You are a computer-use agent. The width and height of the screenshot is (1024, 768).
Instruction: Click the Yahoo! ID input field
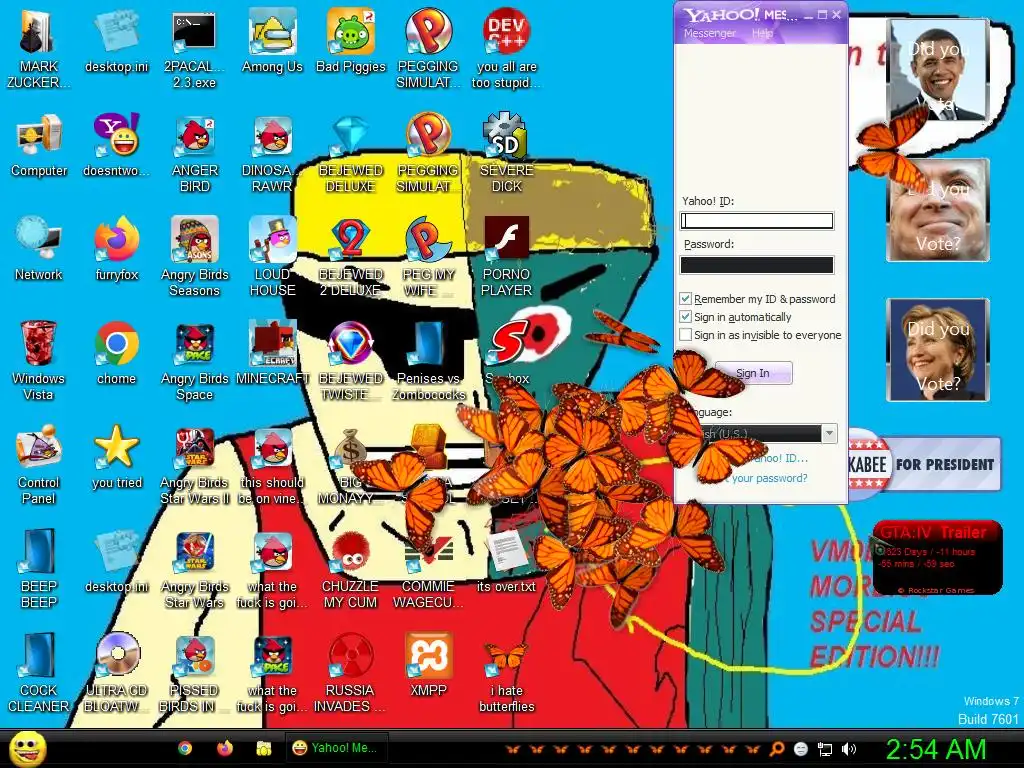757,221
